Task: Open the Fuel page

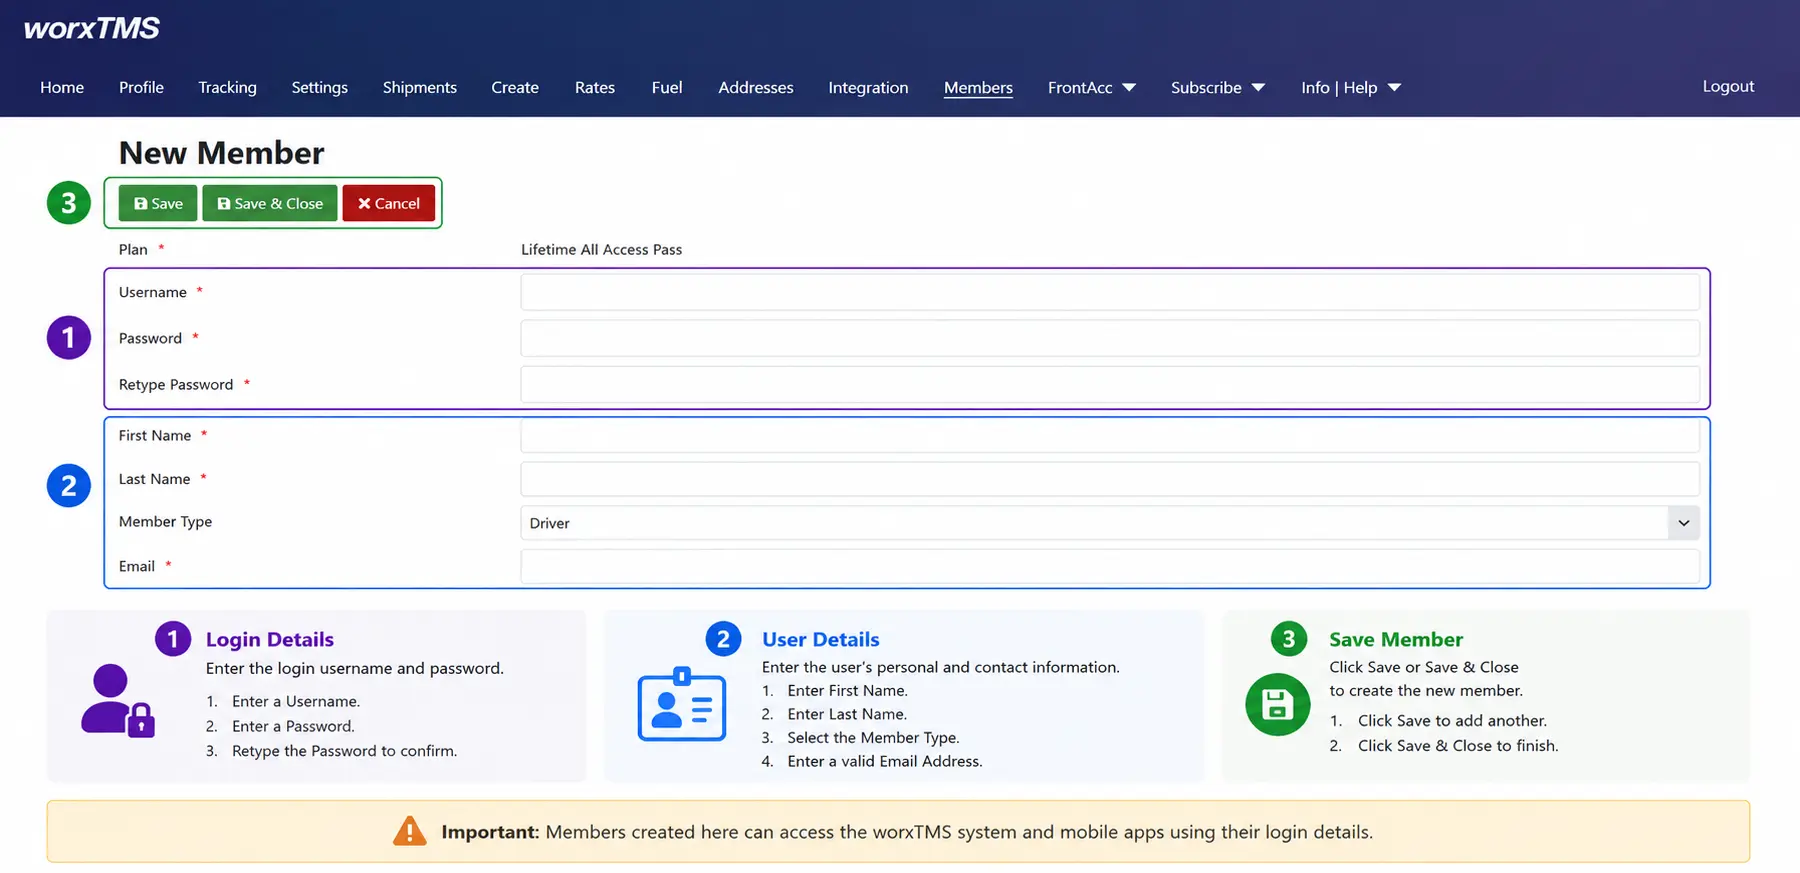Action: point(667,87)
